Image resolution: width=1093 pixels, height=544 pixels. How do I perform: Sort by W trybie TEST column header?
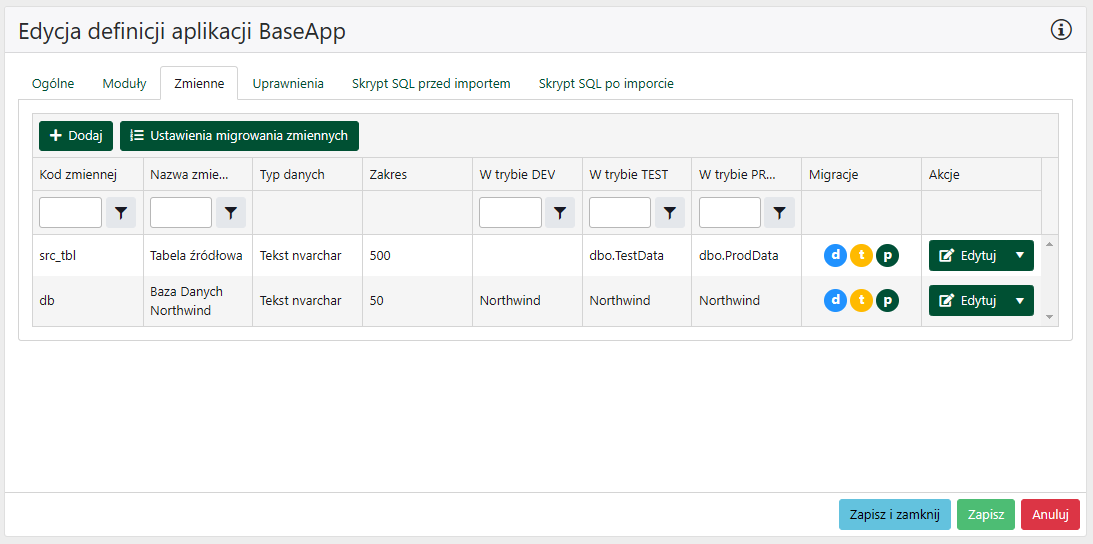pyautogui.click(x=637, y=174)
